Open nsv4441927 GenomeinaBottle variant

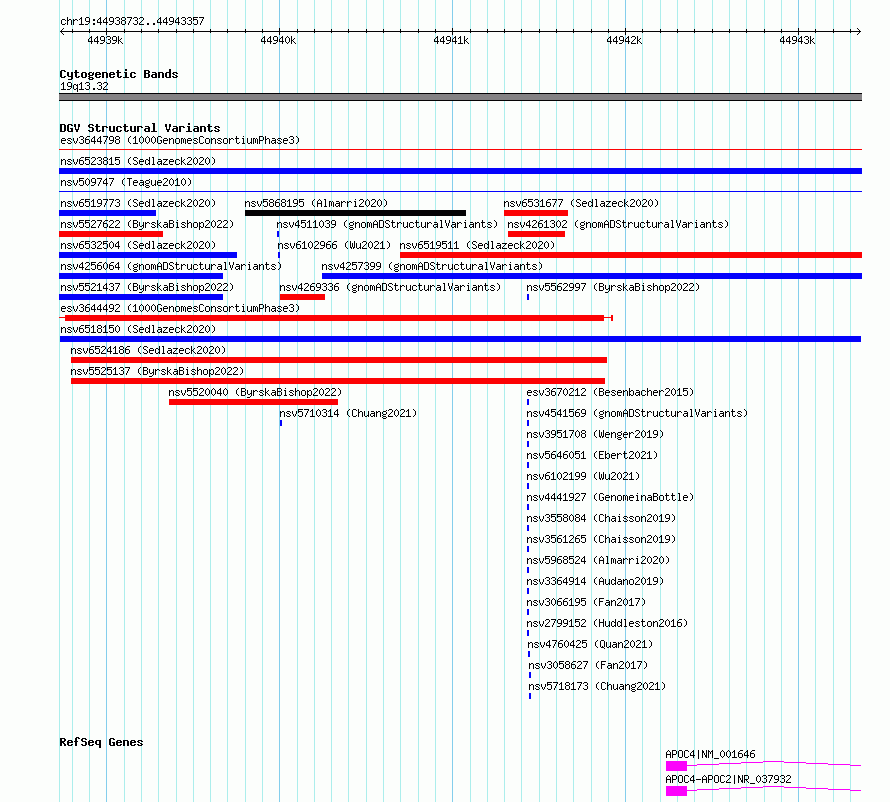point(610,497)
